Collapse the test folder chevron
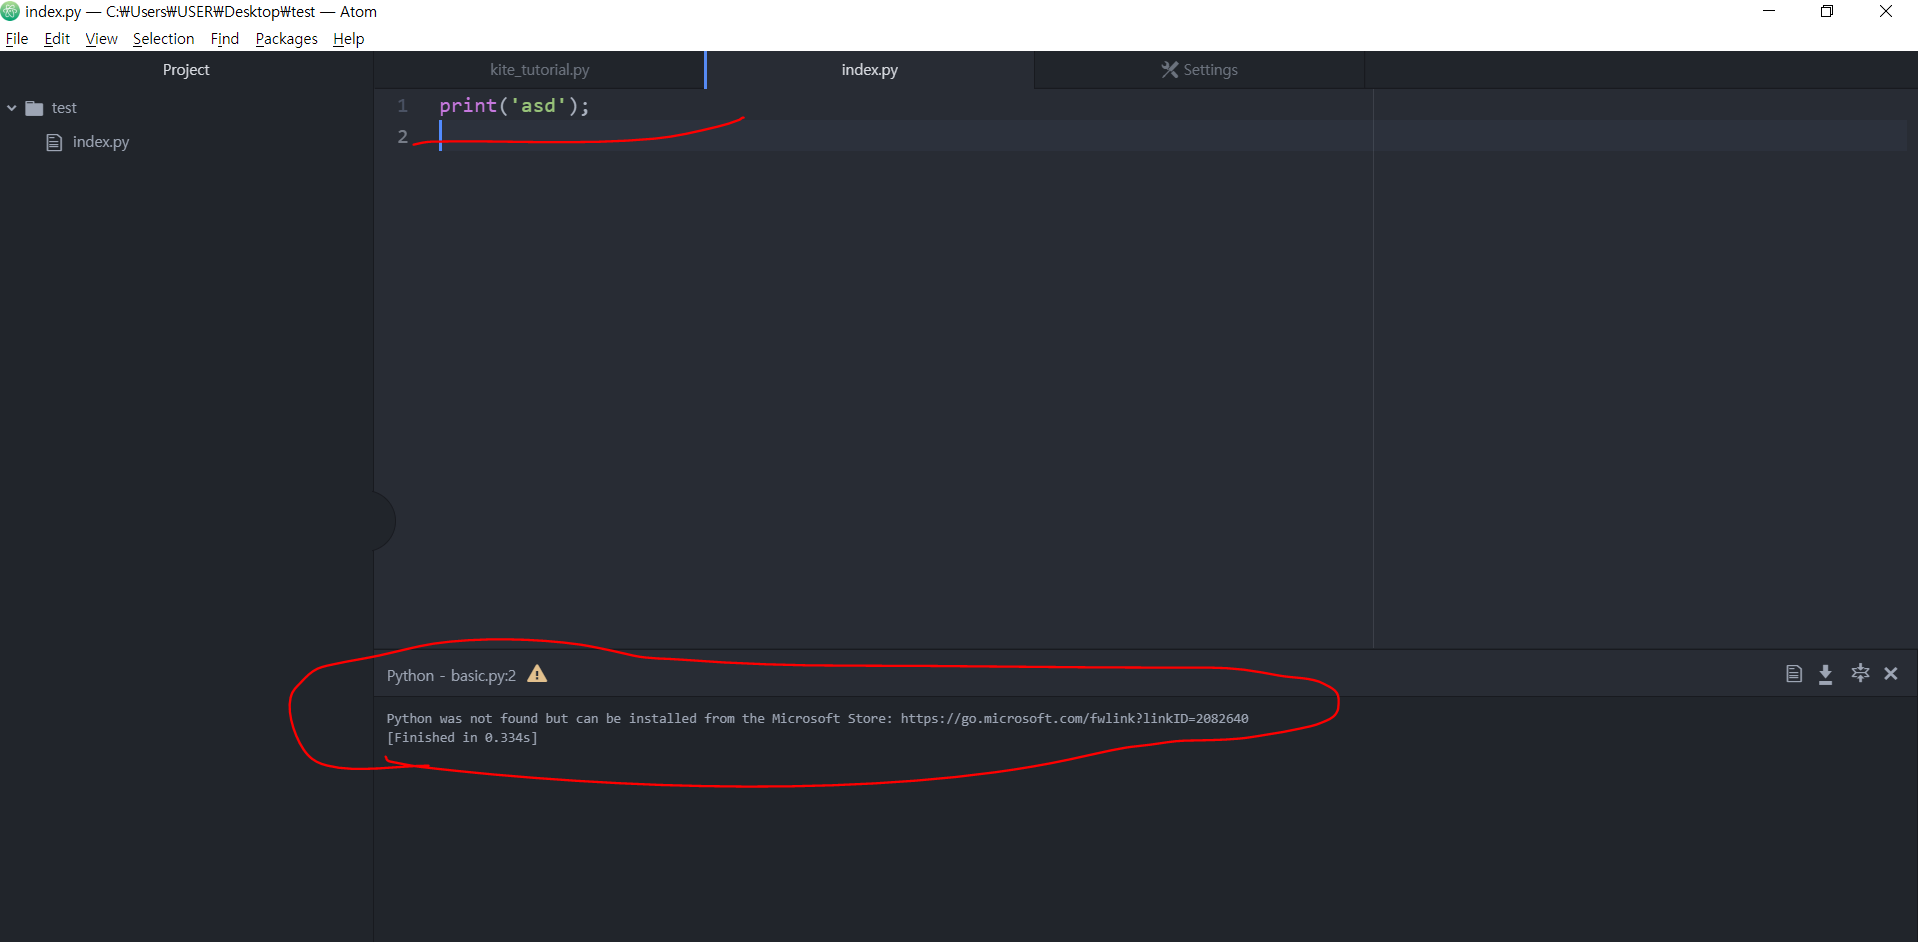 pyautogui.click(x=12, y=108)
